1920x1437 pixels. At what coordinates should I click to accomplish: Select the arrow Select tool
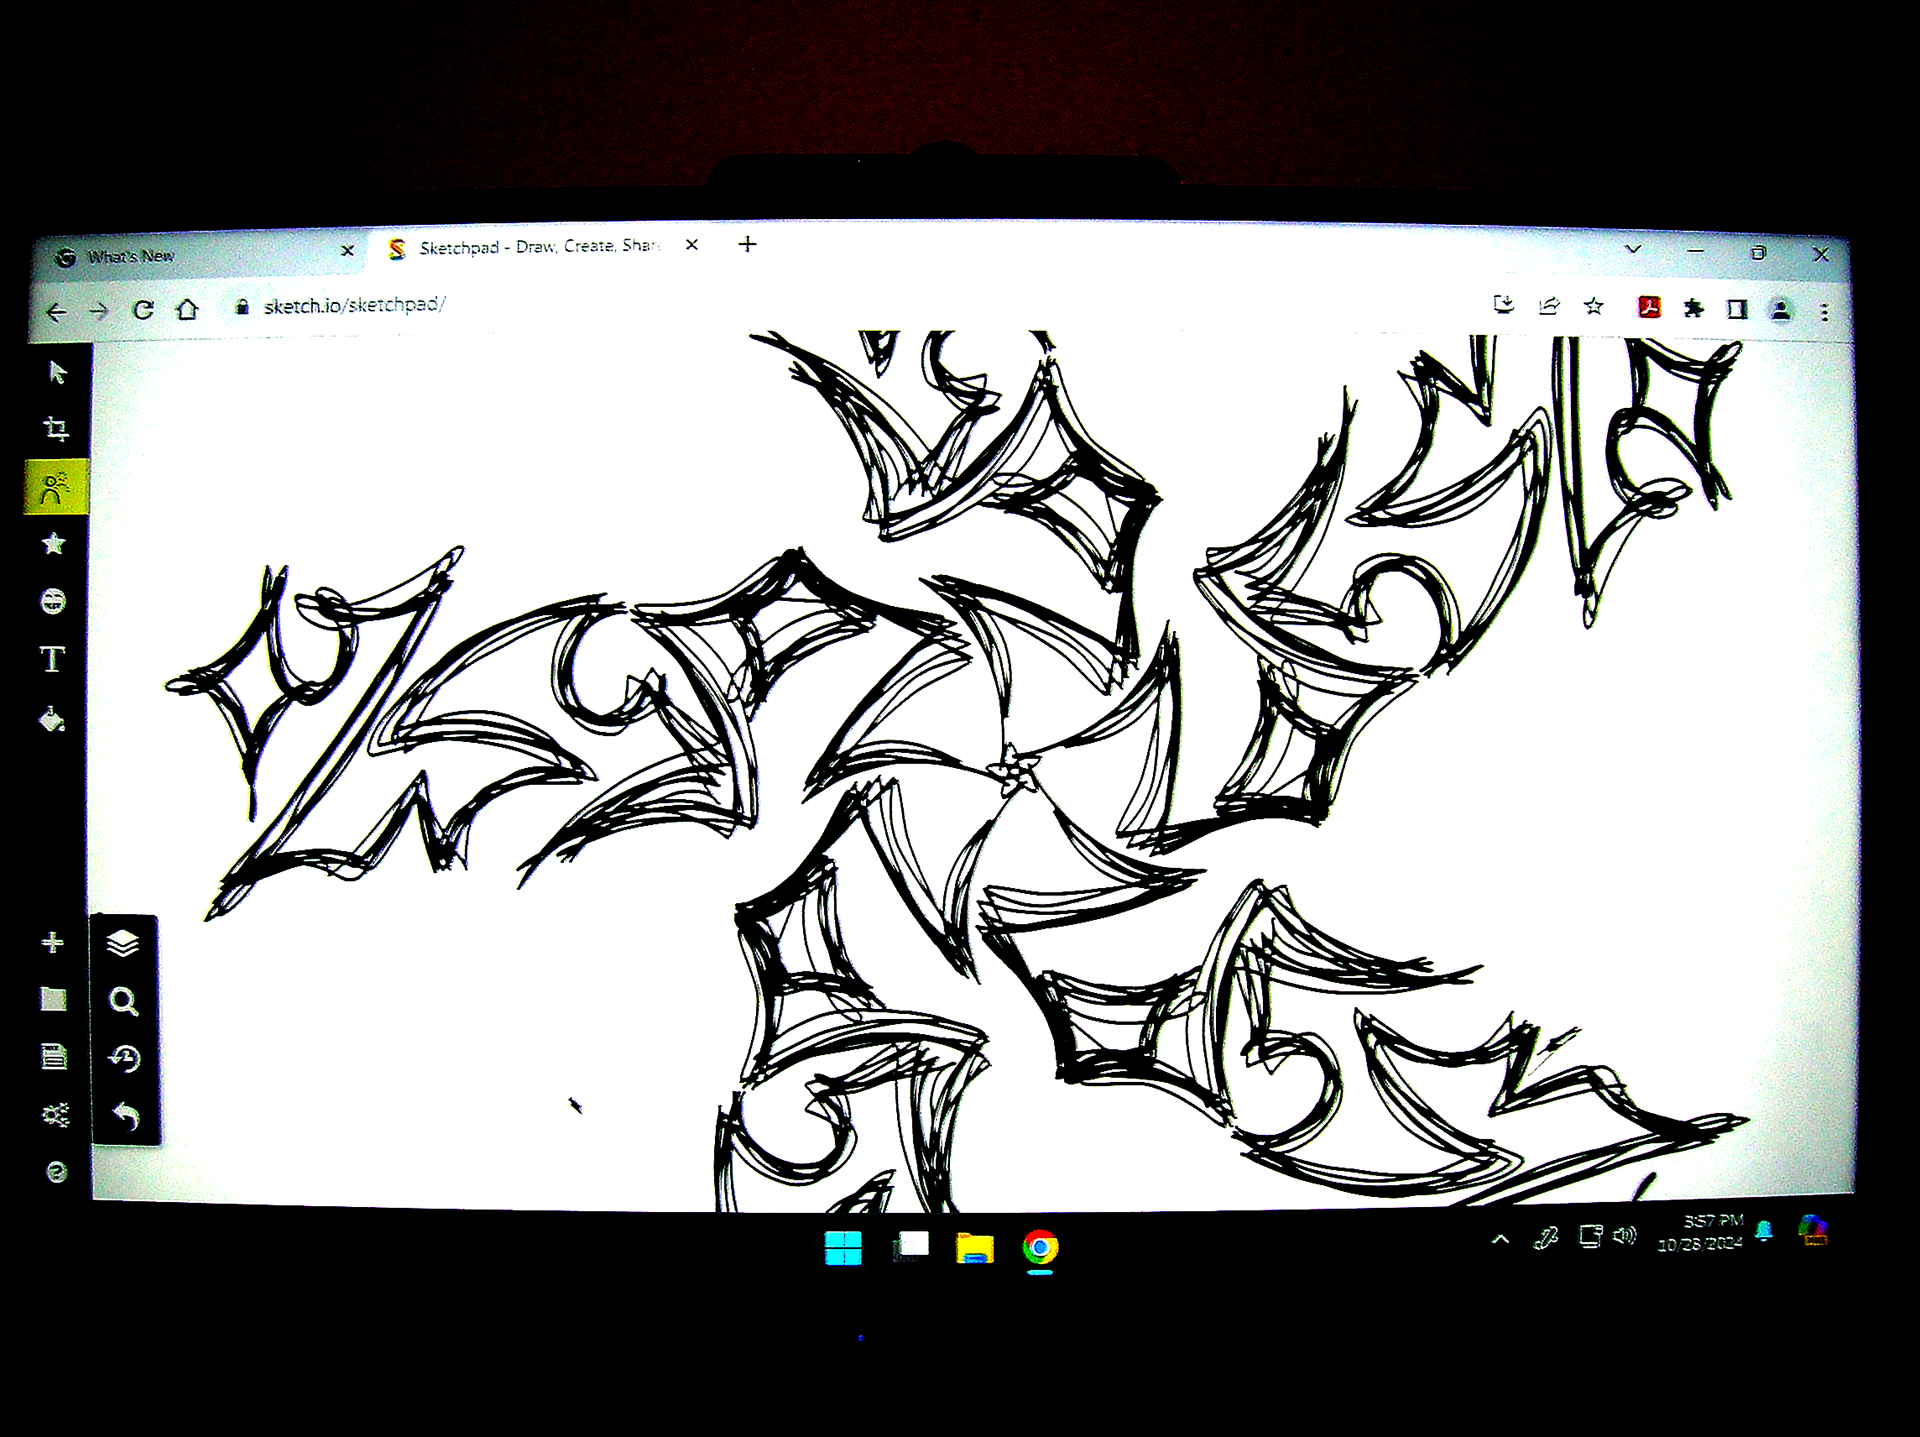pos(57,373)
